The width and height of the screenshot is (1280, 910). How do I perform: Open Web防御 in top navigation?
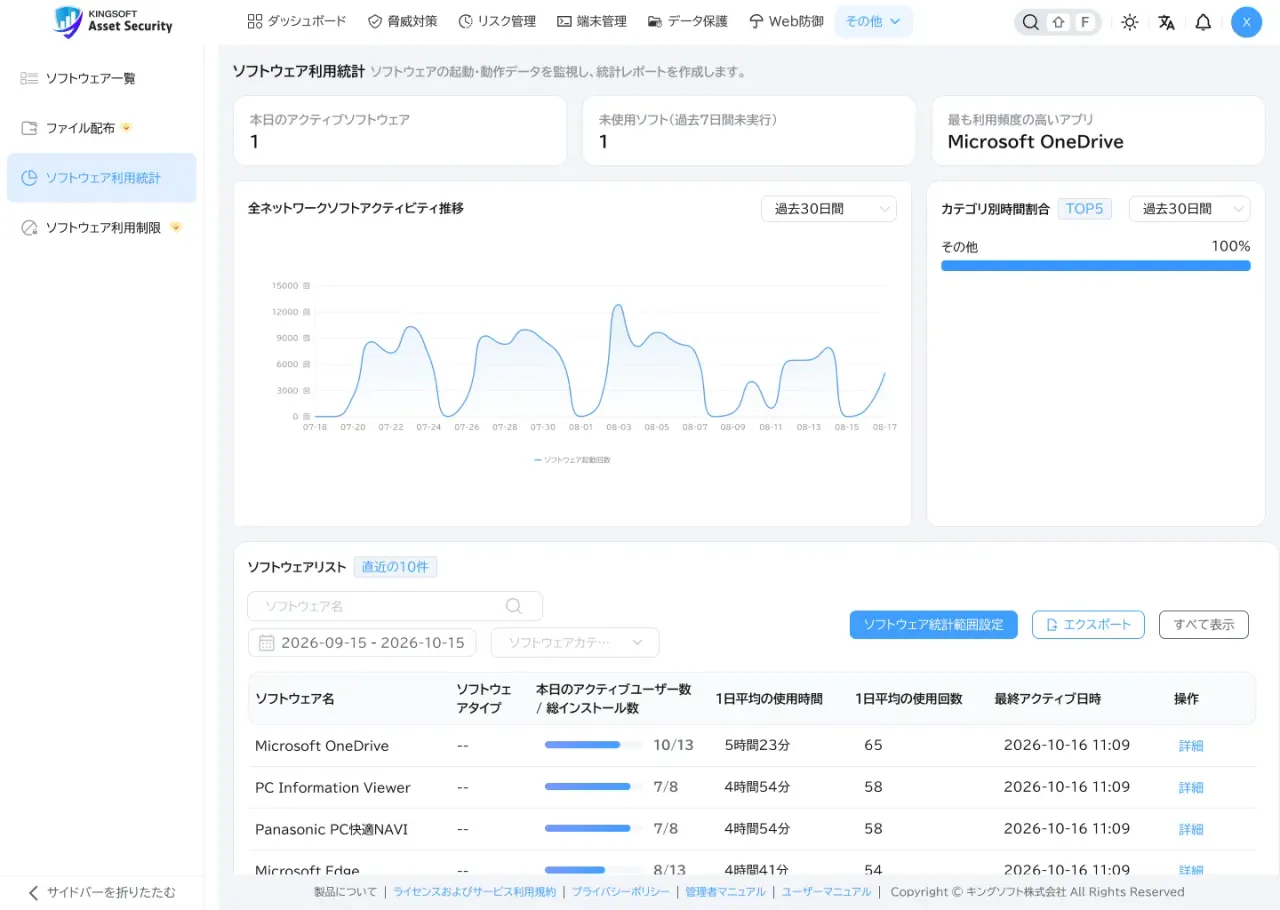coord(786,21)
